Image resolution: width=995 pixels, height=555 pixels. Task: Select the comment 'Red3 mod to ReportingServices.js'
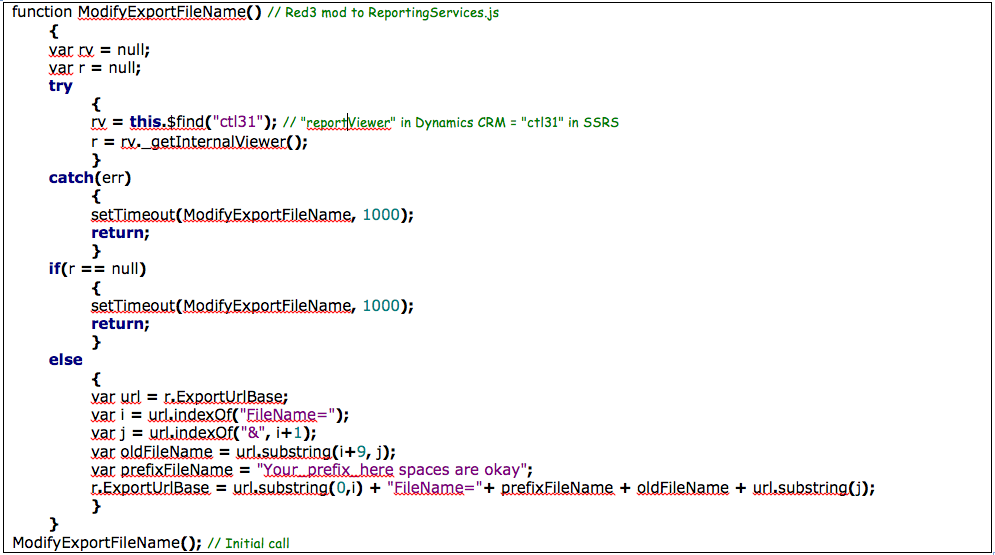pyautogui.click(x=383, y=13)
